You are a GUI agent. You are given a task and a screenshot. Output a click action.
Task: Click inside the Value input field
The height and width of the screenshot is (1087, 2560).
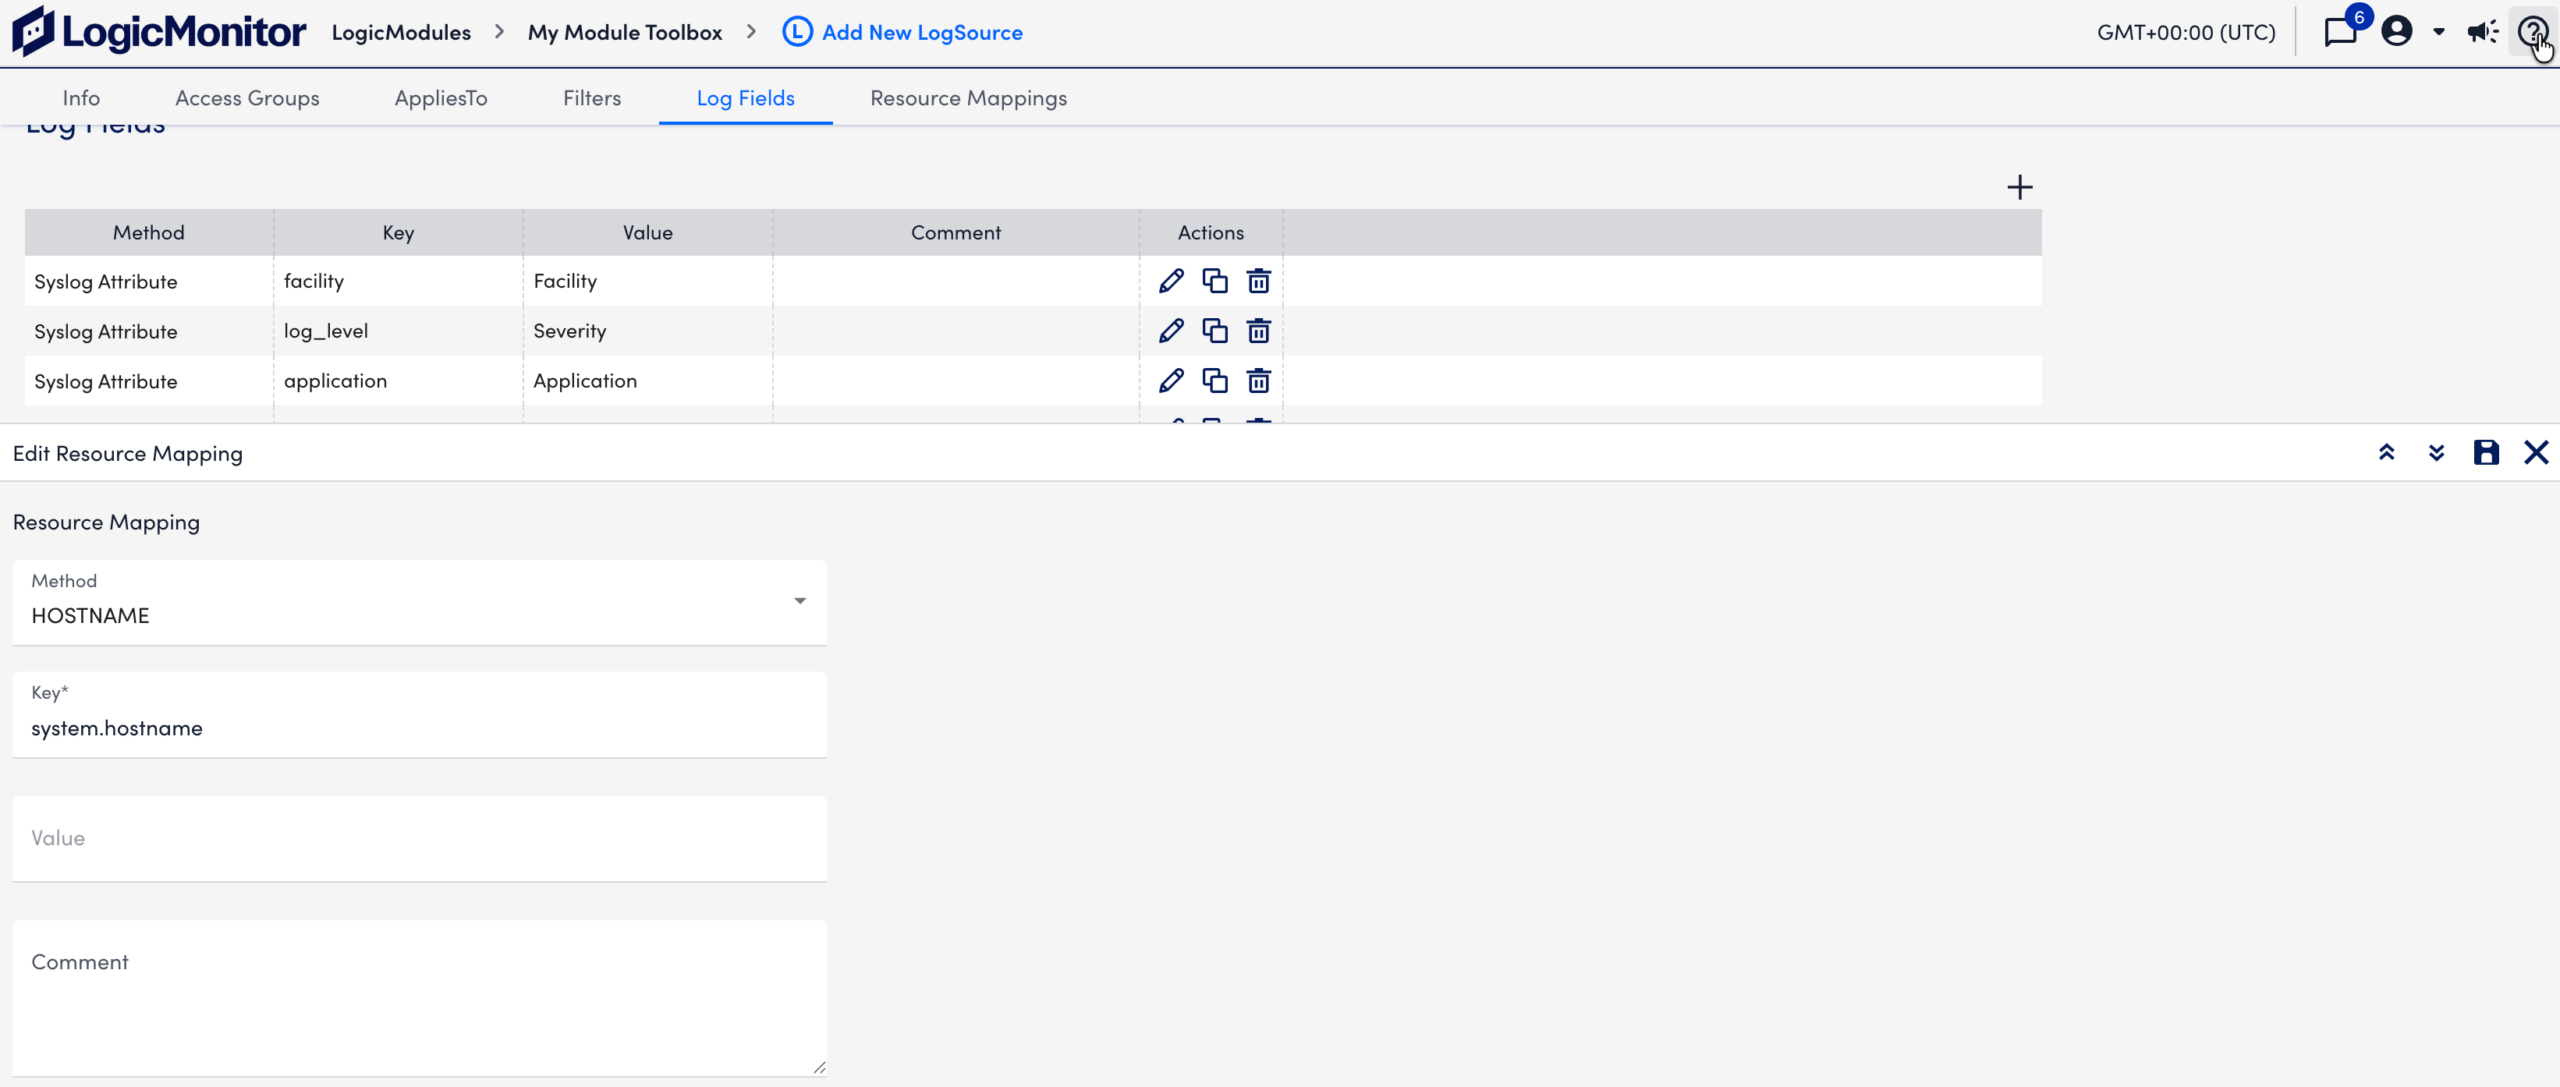tap(419, 838)
